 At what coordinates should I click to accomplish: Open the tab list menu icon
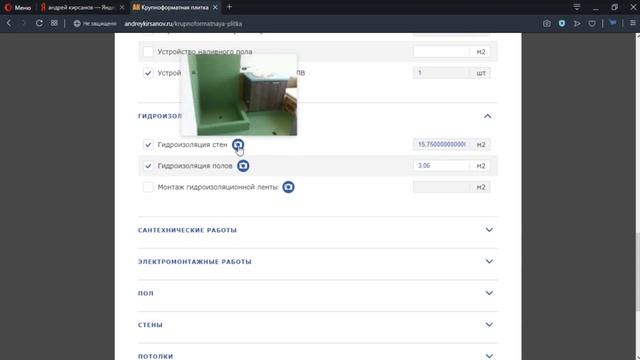point(576,7)
